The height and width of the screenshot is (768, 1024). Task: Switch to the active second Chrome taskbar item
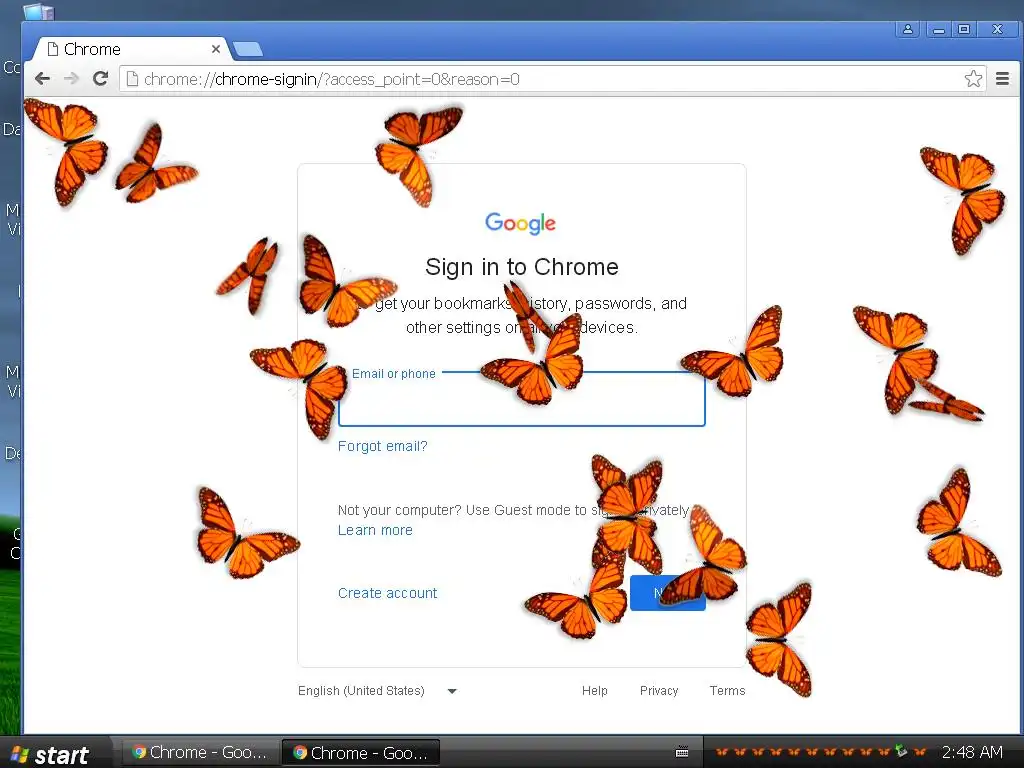coord(360,752)
